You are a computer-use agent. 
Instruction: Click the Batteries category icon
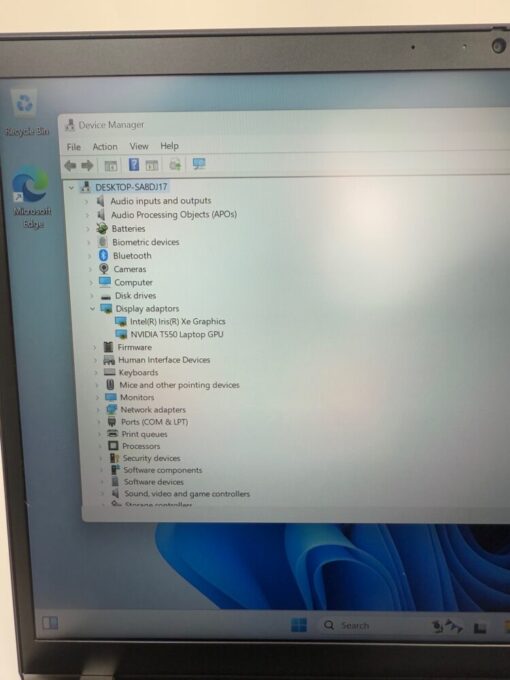tap(102, 228)
